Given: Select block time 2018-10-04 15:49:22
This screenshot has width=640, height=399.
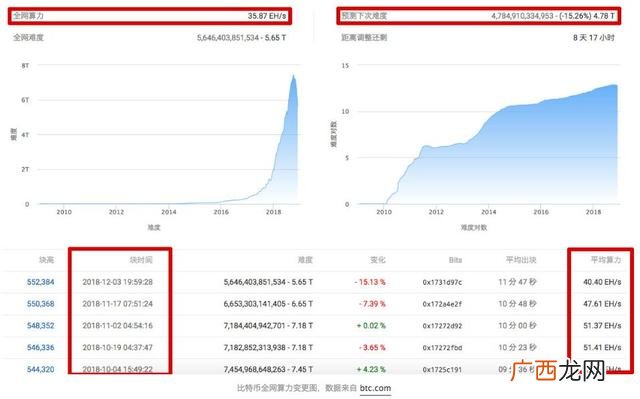Looking at the screenshot, I should click(118, 369).
